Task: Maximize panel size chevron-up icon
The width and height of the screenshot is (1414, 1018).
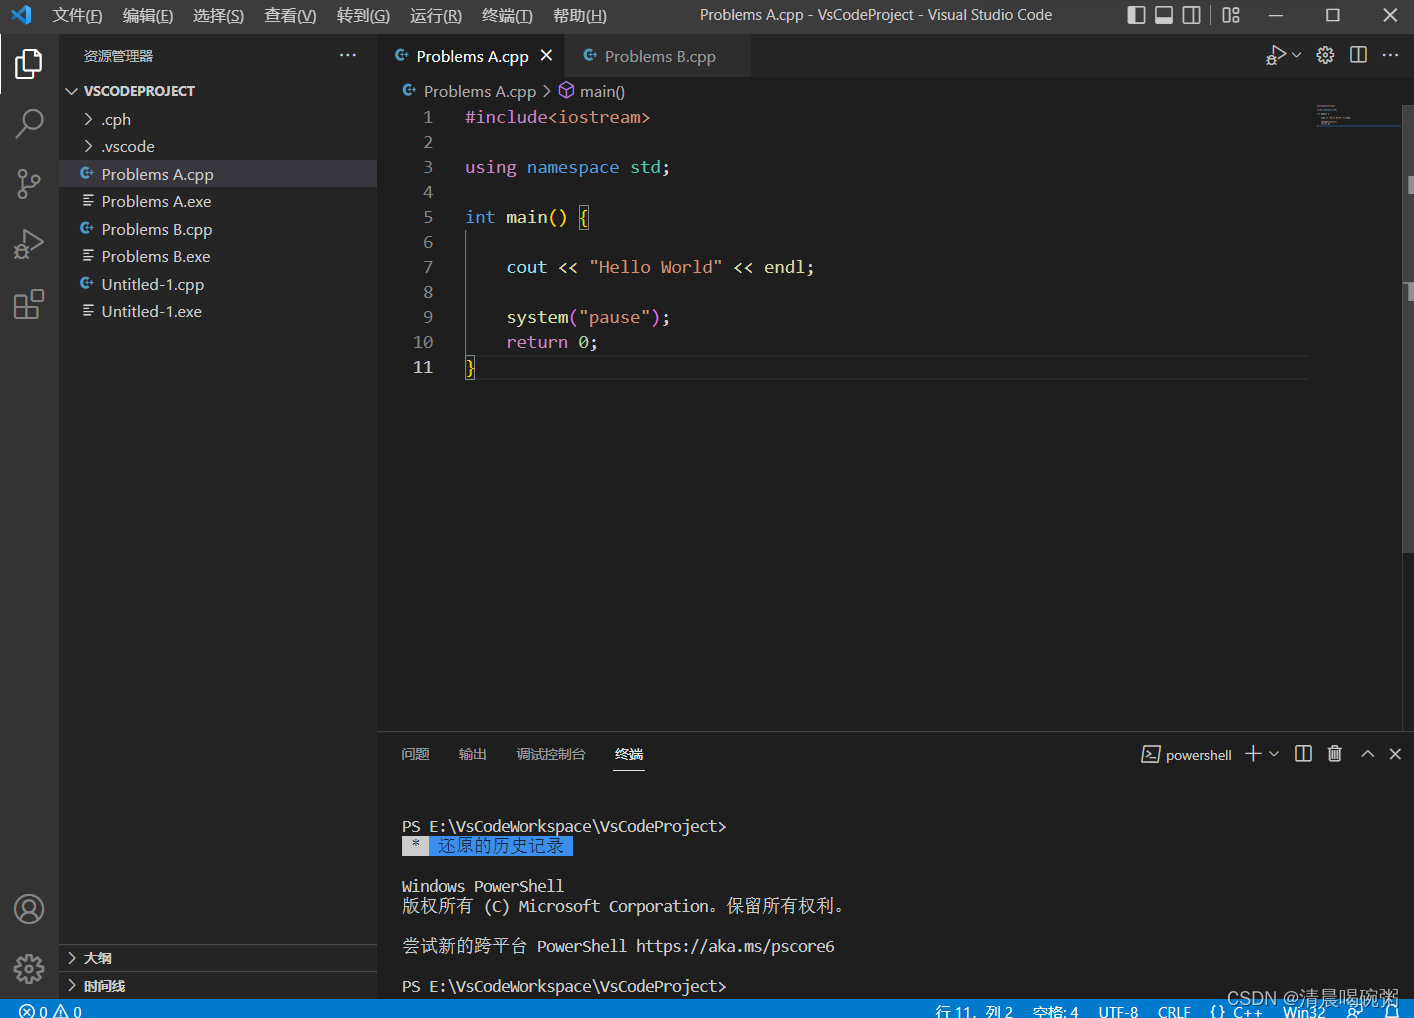Action: click(1367, 754)
